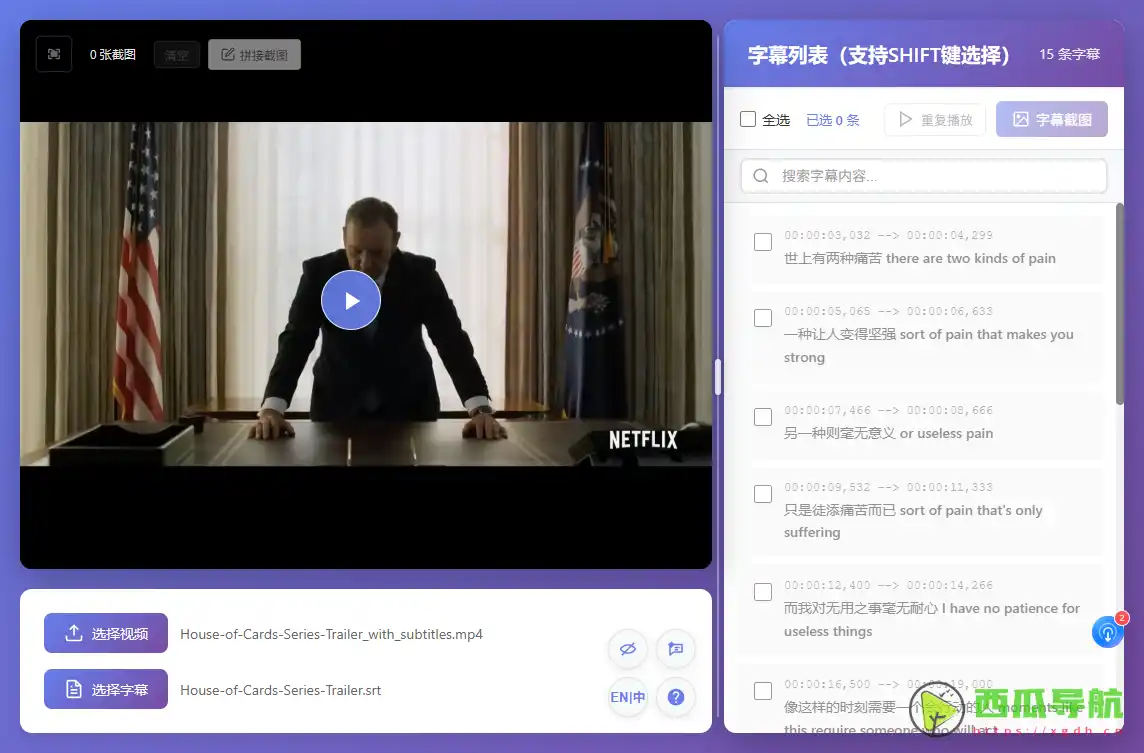Check the 全选 select-all checkbox
The image size is (1144, 753).
click(x=748, y=119)
